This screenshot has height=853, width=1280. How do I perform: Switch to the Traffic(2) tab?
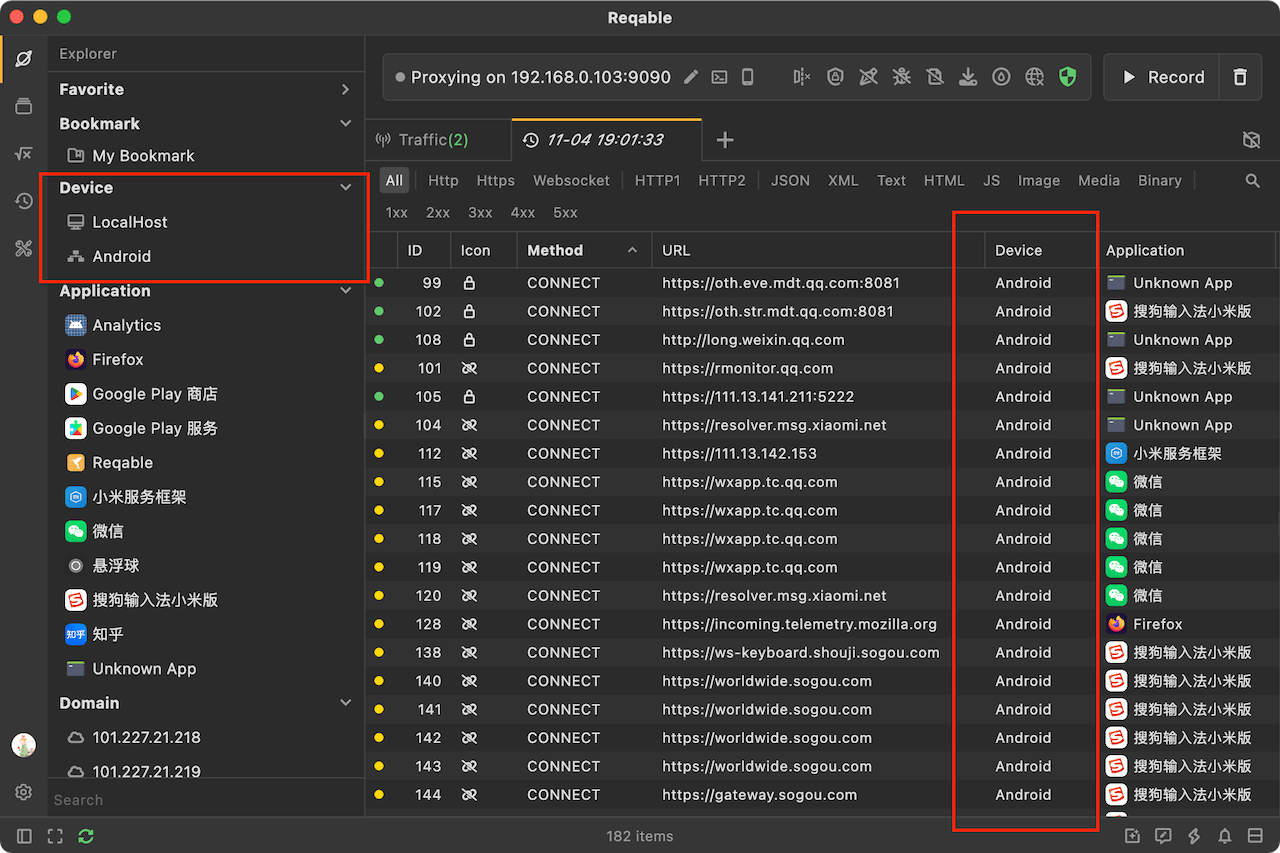(433, 140)
